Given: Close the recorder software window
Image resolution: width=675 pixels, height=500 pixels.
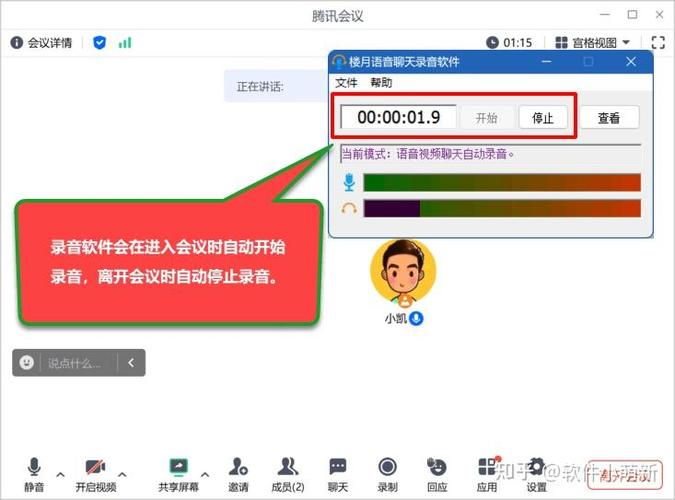Looking at the screenshot, I should tap(631, 62).
